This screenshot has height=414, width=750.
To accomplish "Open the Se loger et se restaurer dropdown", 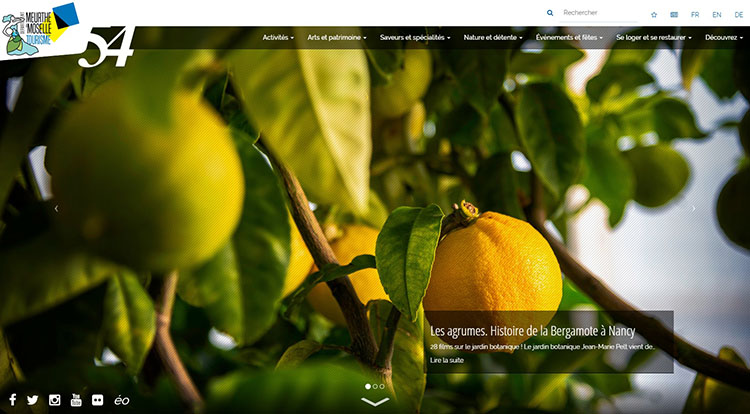I will (x=653, y=37).
